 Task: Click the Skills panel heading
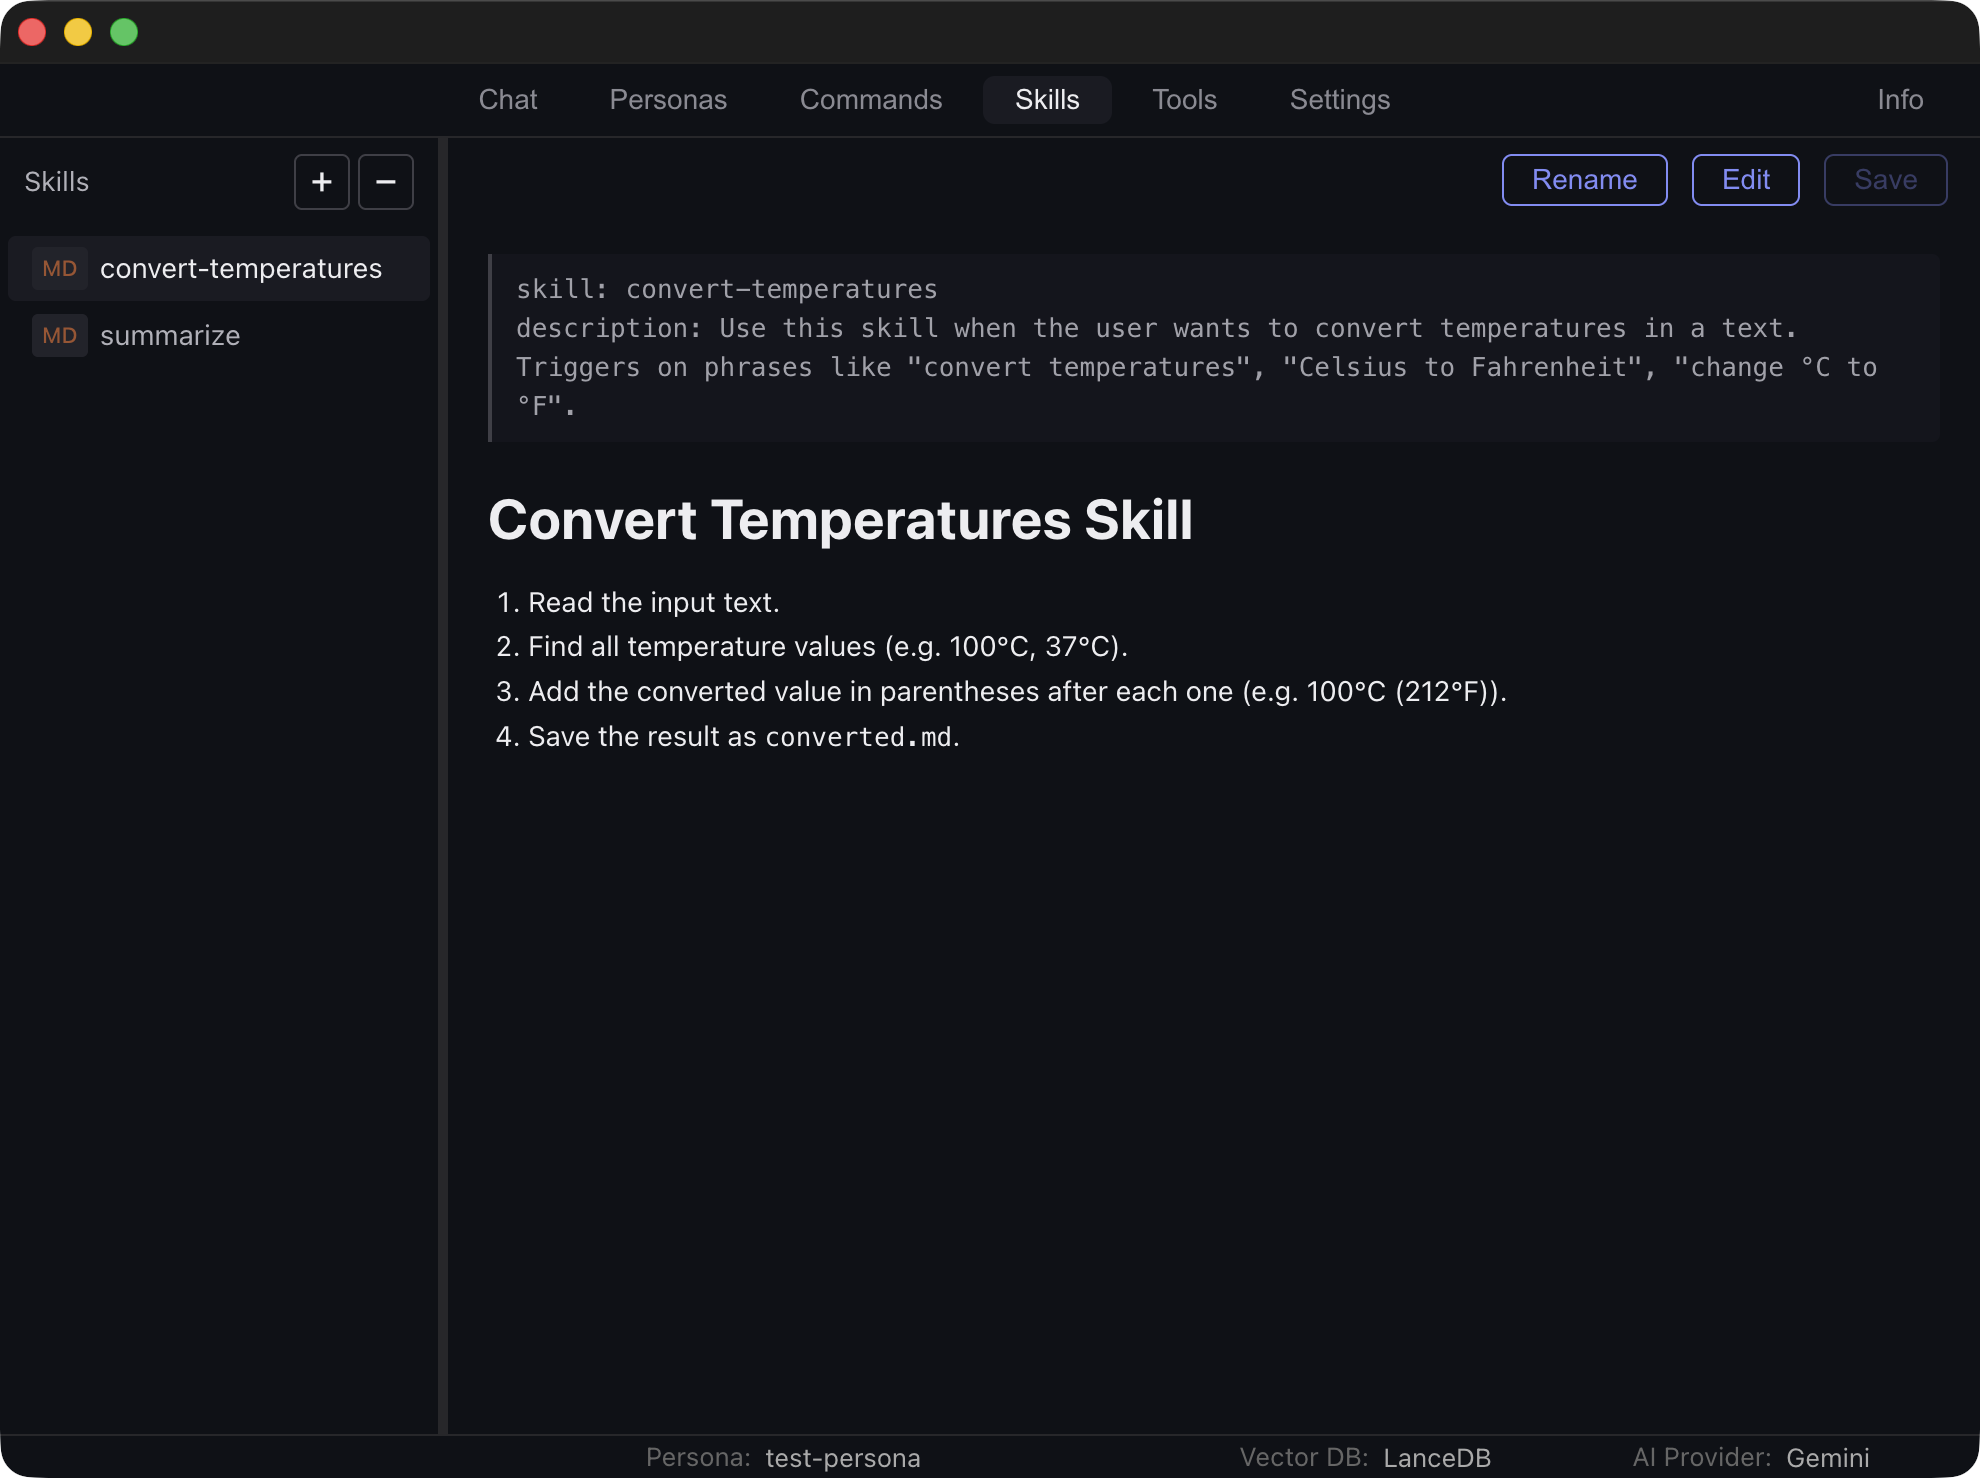[x=56, y=181]
